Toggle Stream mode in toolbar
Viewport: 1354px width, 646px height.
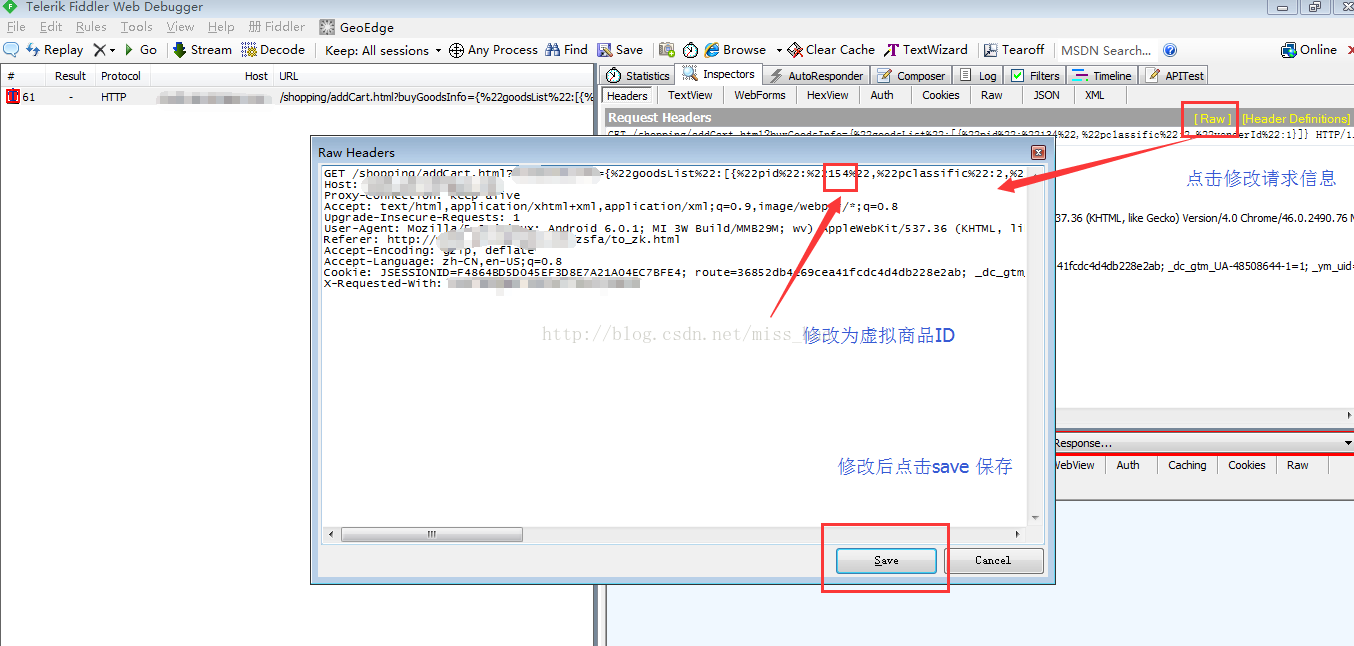click(202, 49)
